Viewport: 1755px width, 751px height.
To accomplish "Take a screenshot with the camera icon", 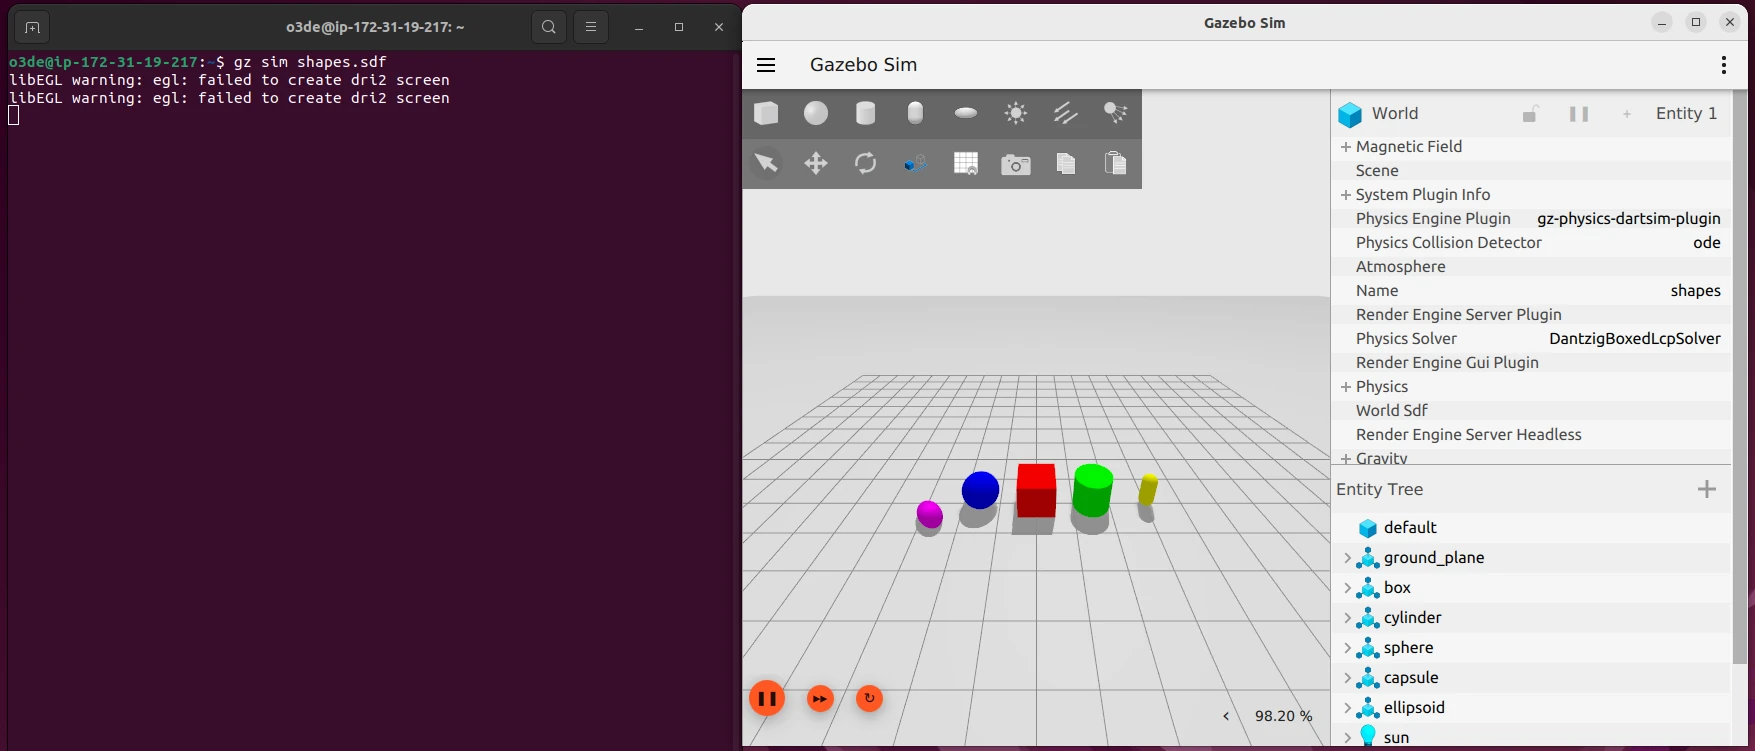I will point(1016,164).
